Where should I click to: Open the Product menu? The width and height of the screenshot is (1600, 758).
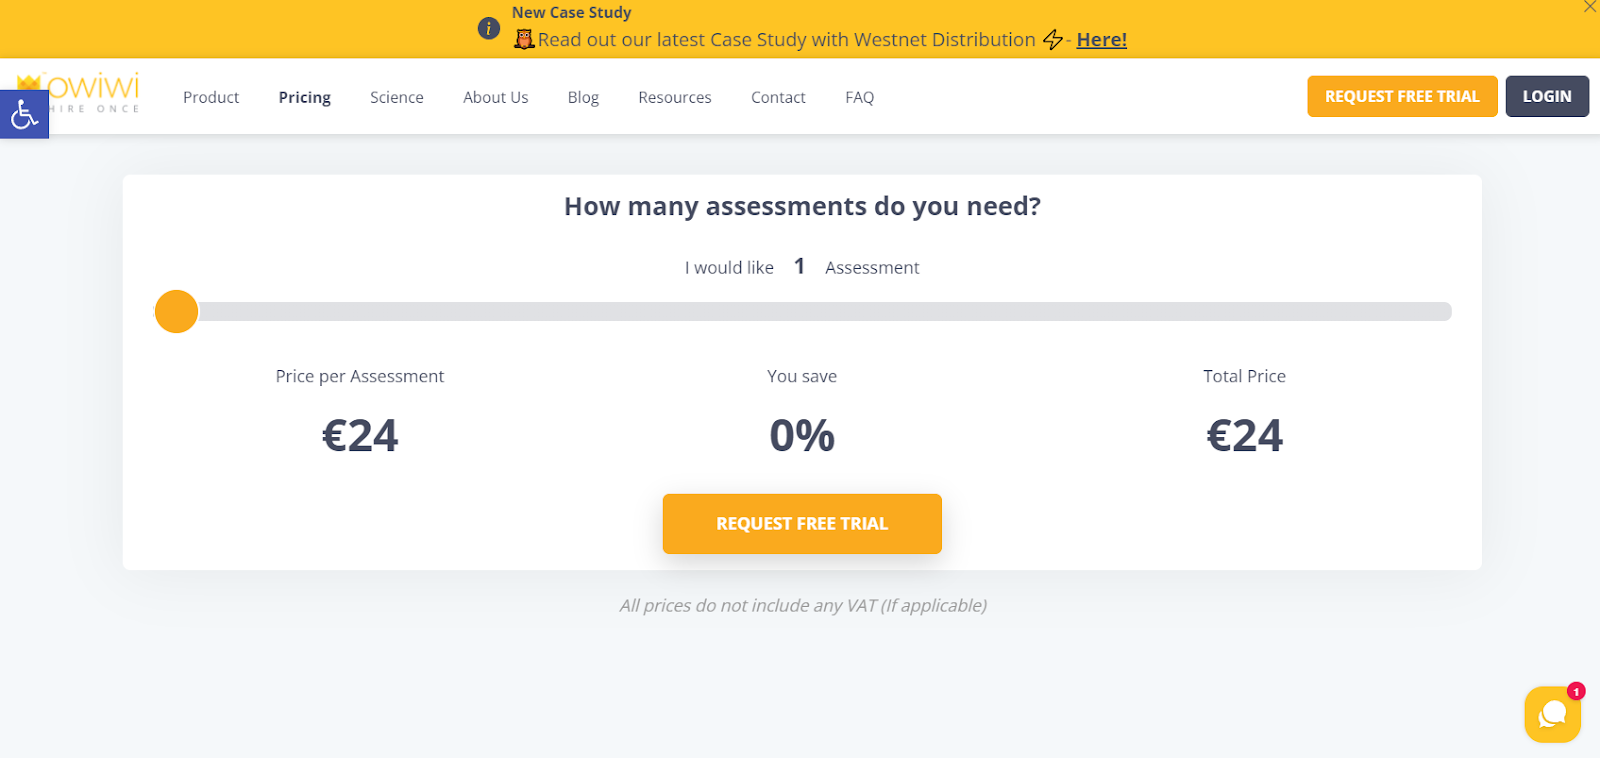pyautogui.click(x=211, y=97)
